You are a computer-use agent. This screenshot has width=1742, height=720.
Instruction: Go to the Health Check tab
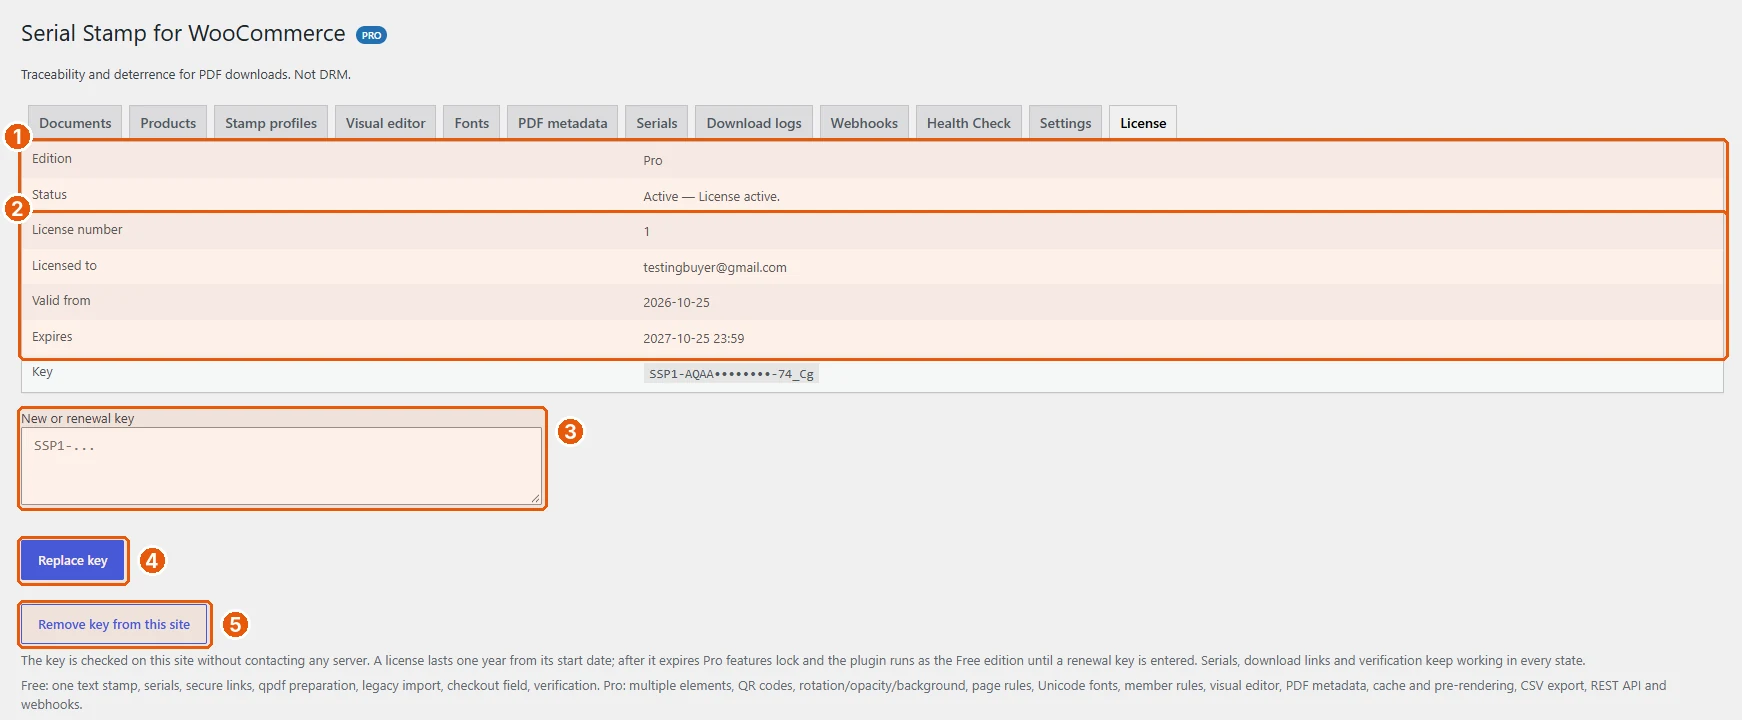[969, 122]
